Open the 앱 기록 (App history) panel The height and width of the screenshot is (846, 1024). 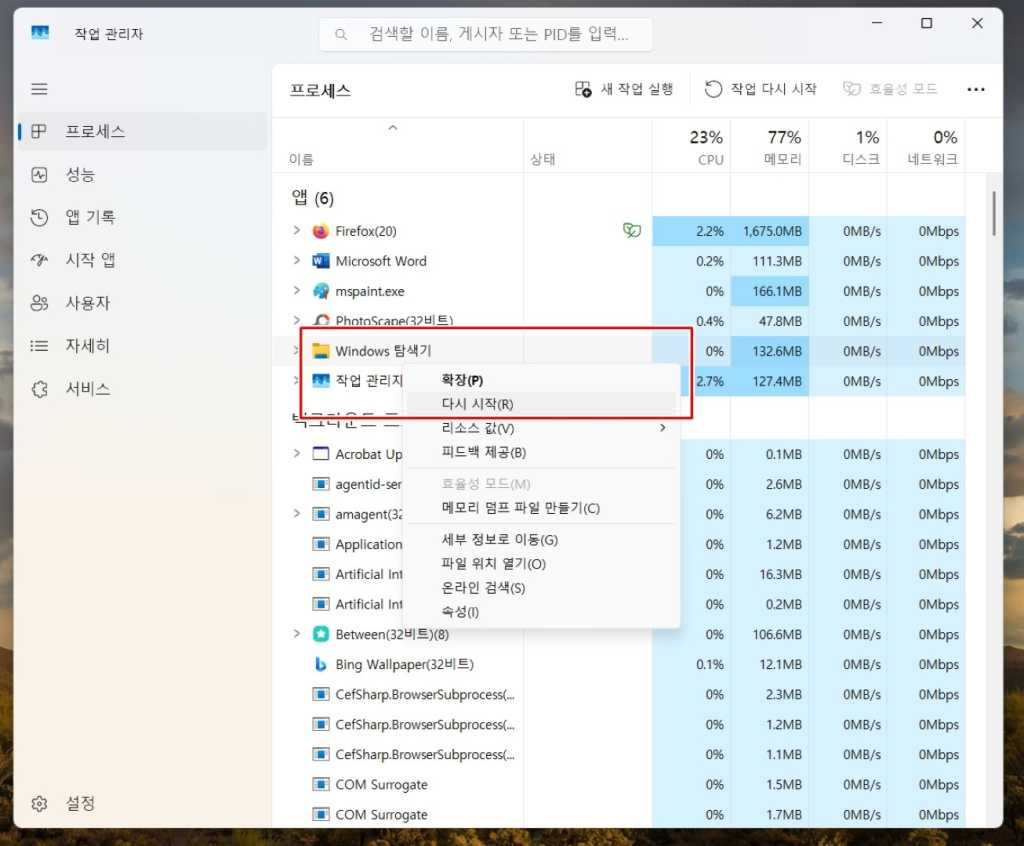click(x=92, y=216)
